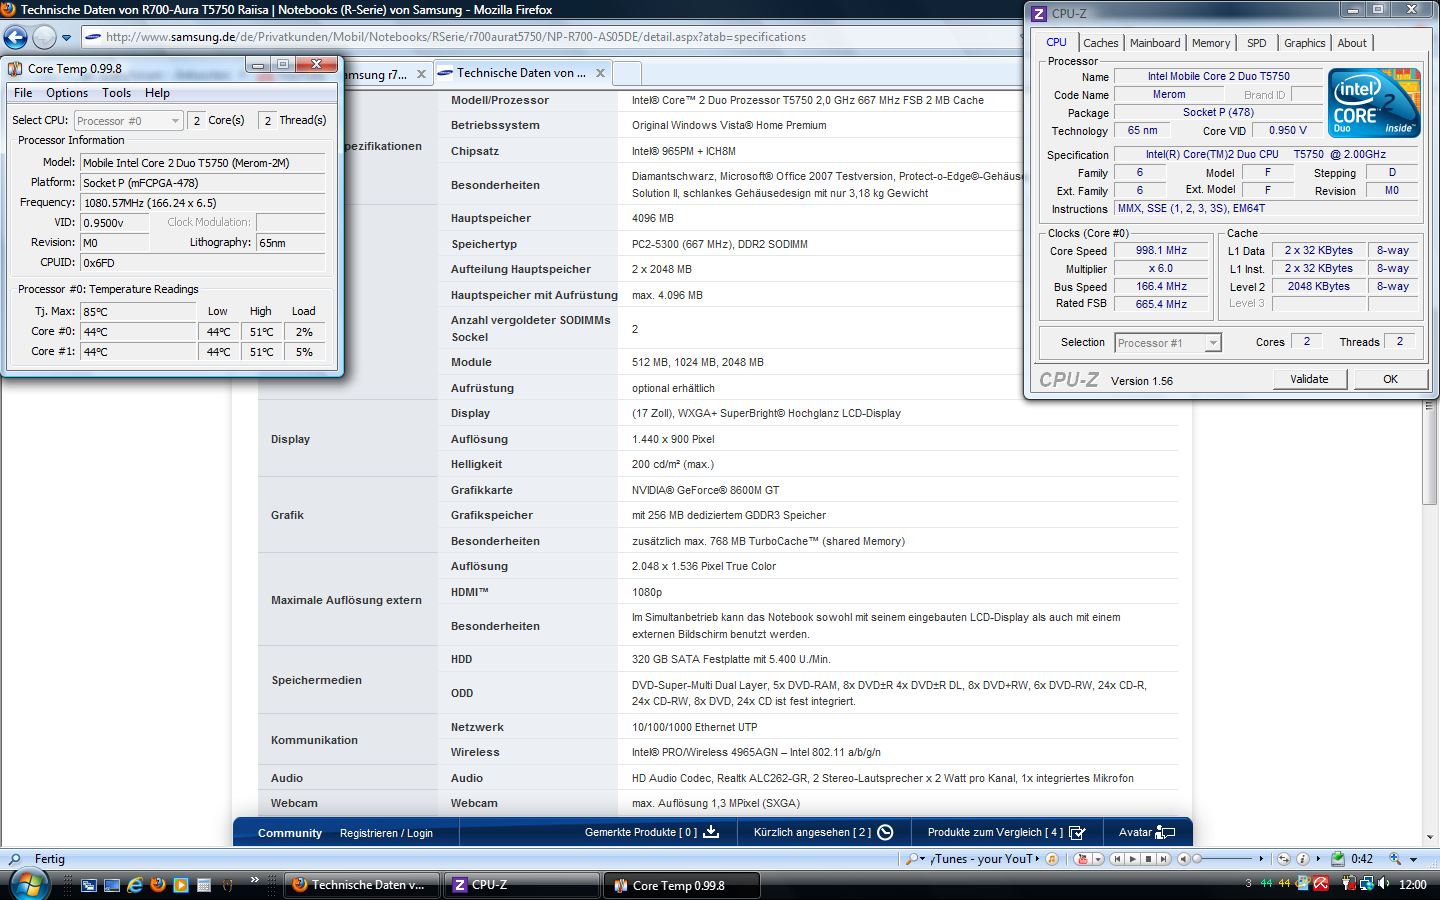Adjust the status bar volume slider
The height and width of the screenshot is (900, 1440).
click(1225, 859)
